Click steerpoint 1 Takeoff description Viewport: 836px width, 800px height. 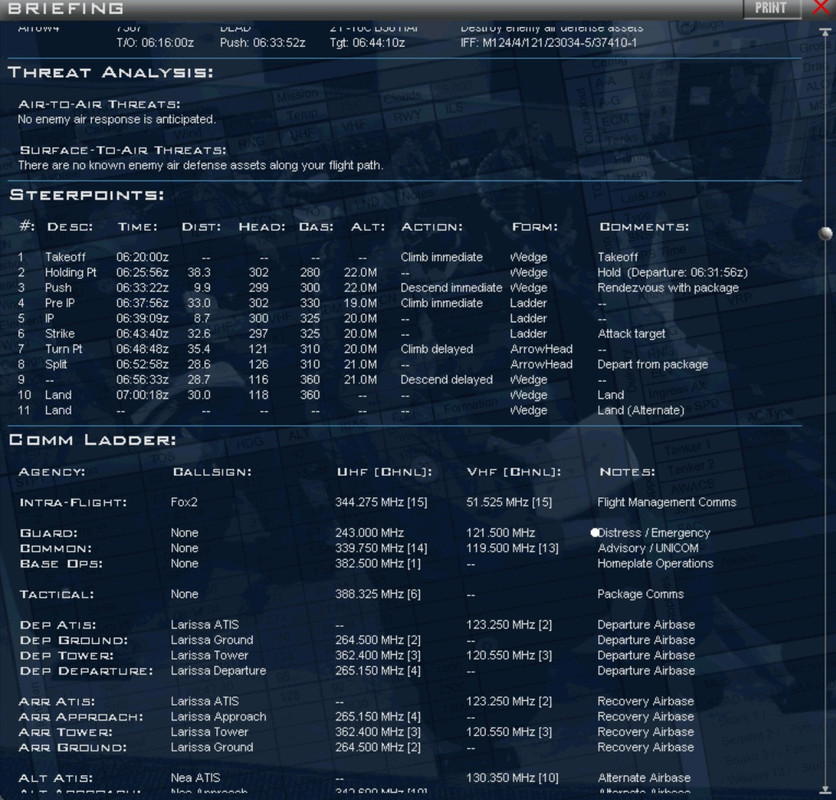(x=65, y=257)
